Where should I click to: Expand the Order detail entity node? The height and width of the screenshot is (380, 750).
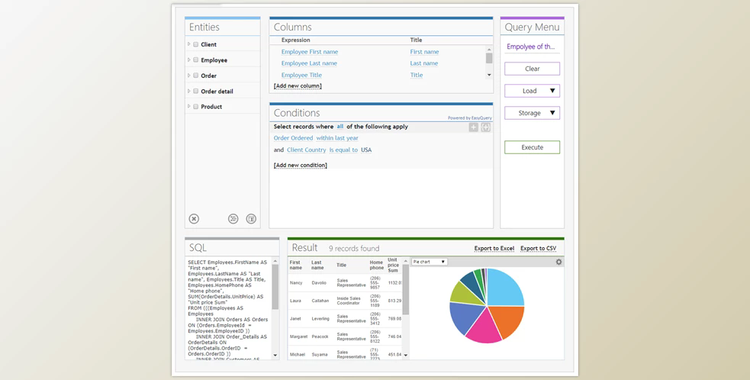189,91
